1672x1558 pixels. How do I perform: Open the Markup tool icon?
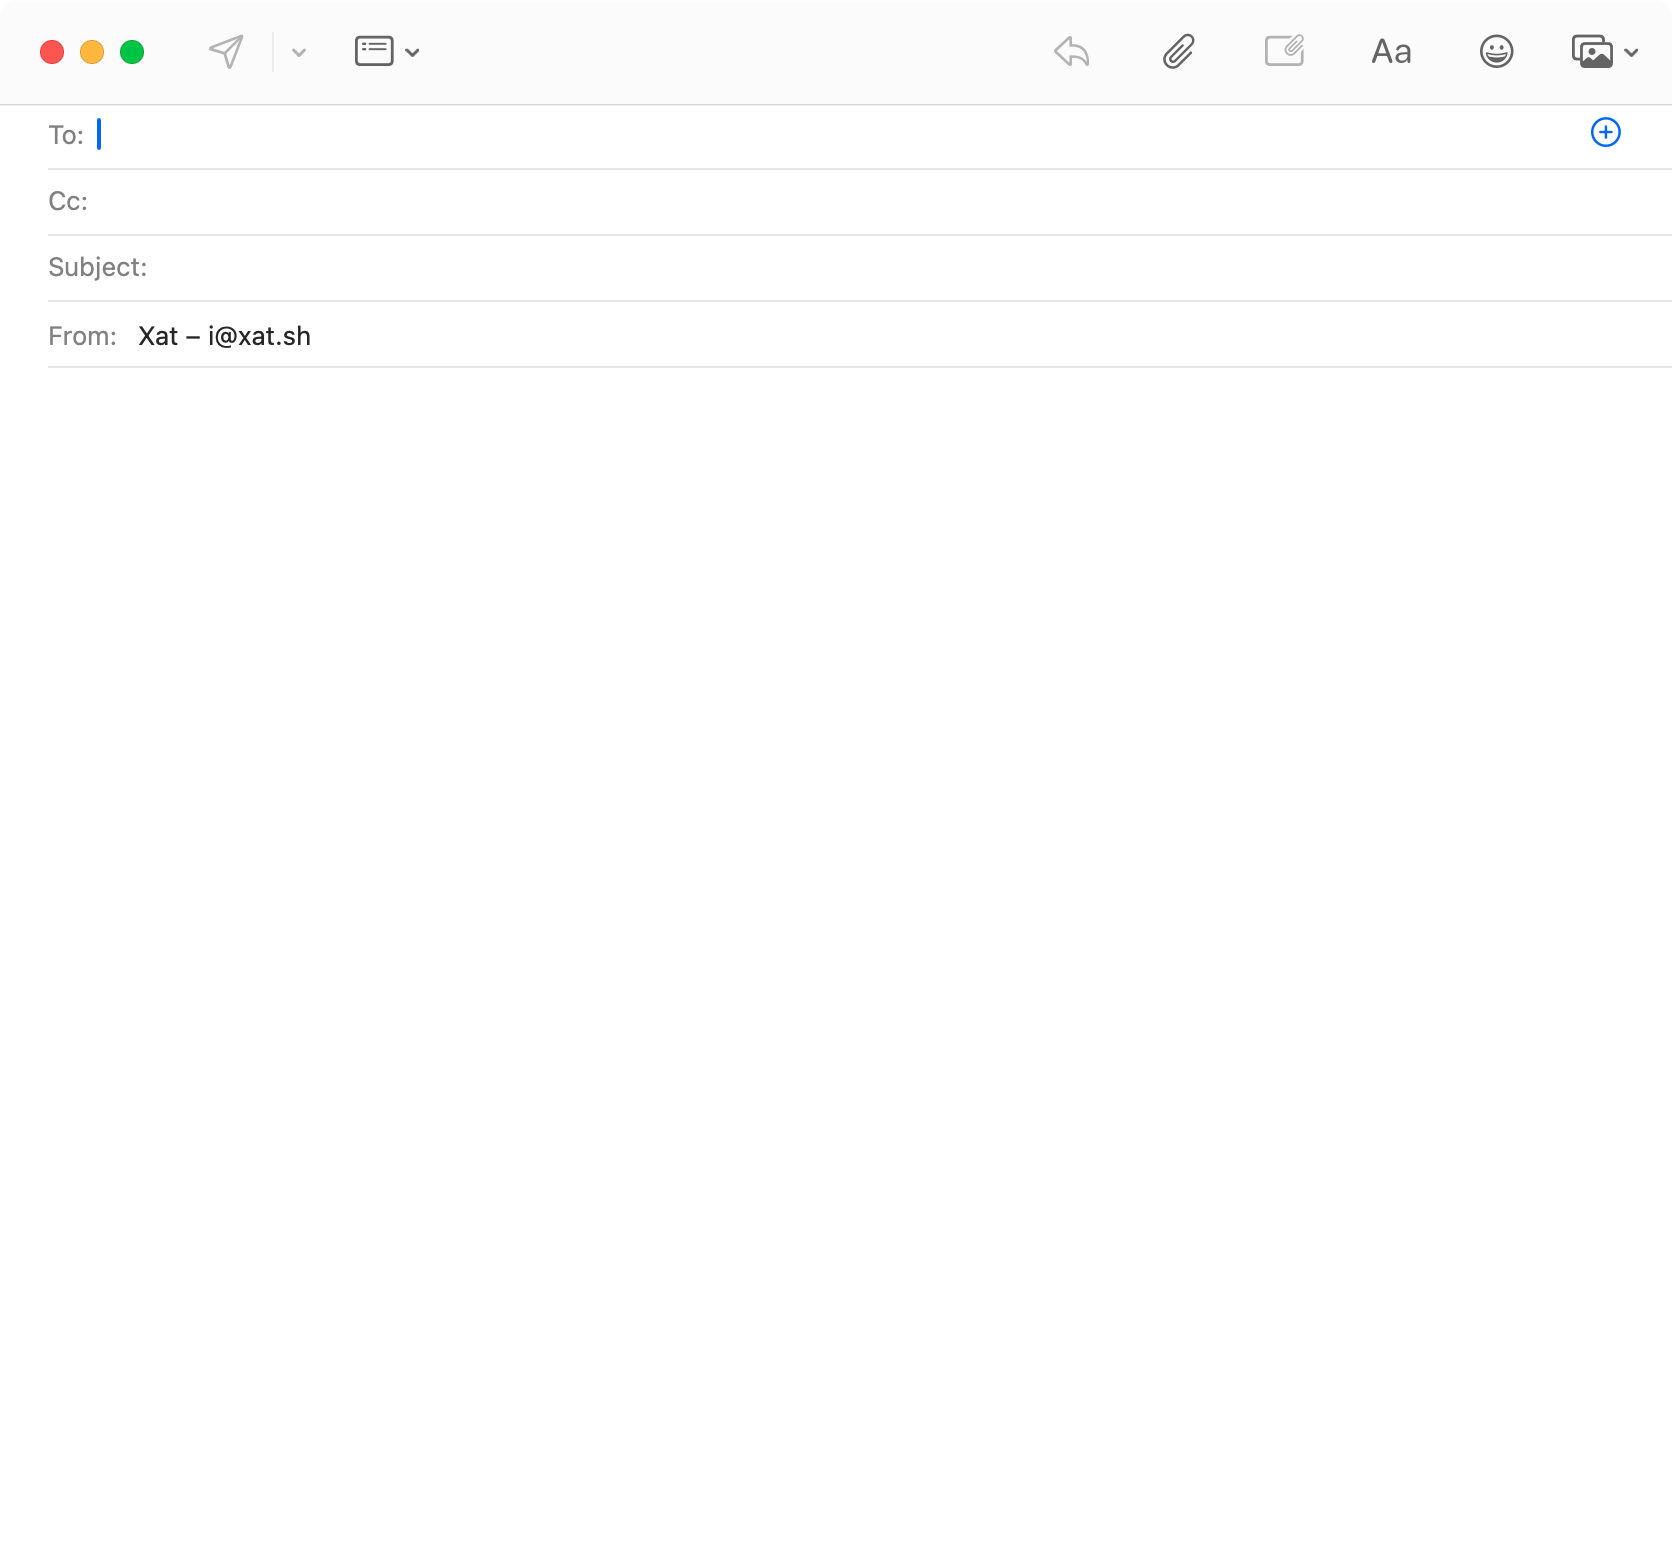click(x=1284, y=51)
